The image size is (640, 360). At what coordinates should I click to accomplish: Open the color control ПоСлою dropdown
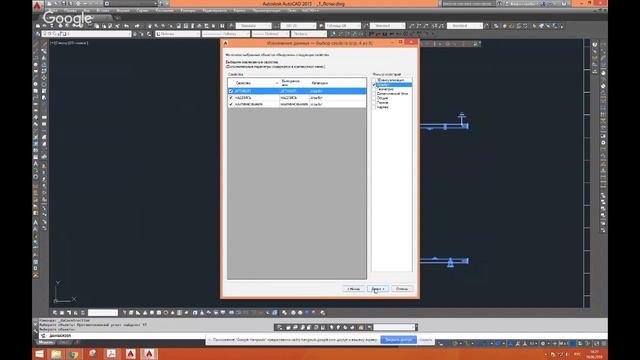[x=178, y=34]
